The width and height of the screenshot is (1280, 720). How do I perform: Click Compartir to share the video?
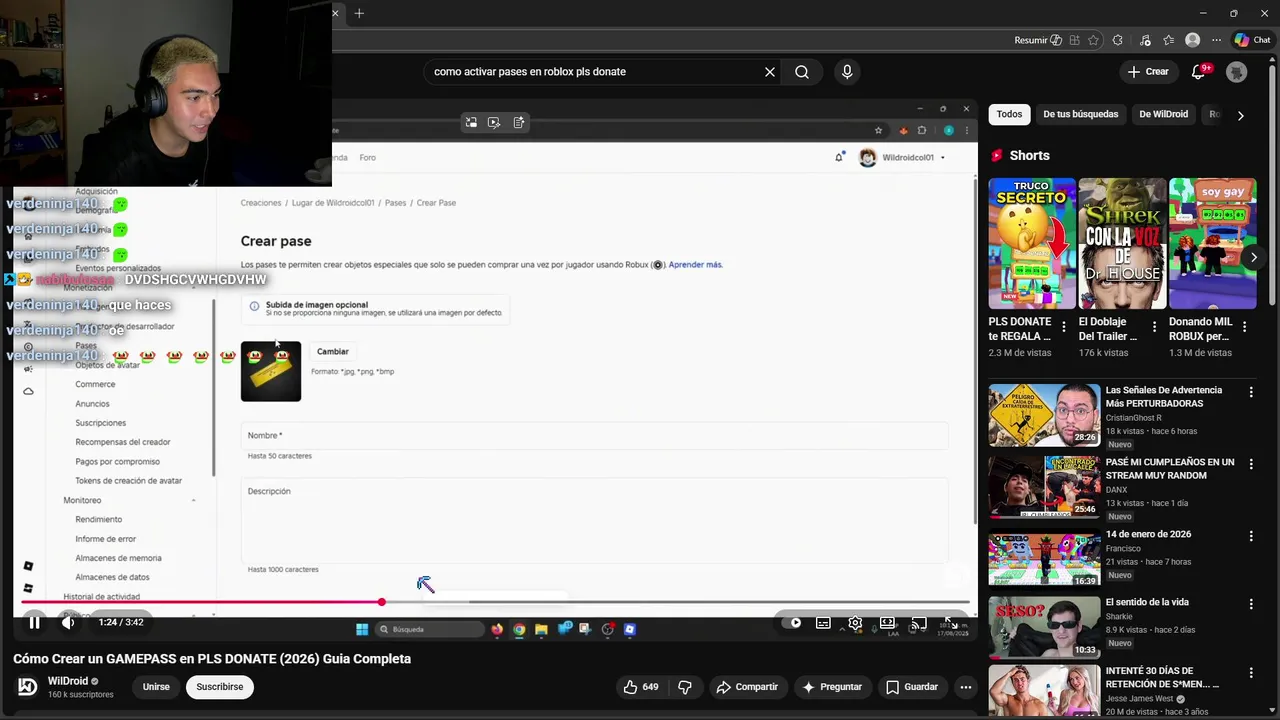click(x=747, y=687)
